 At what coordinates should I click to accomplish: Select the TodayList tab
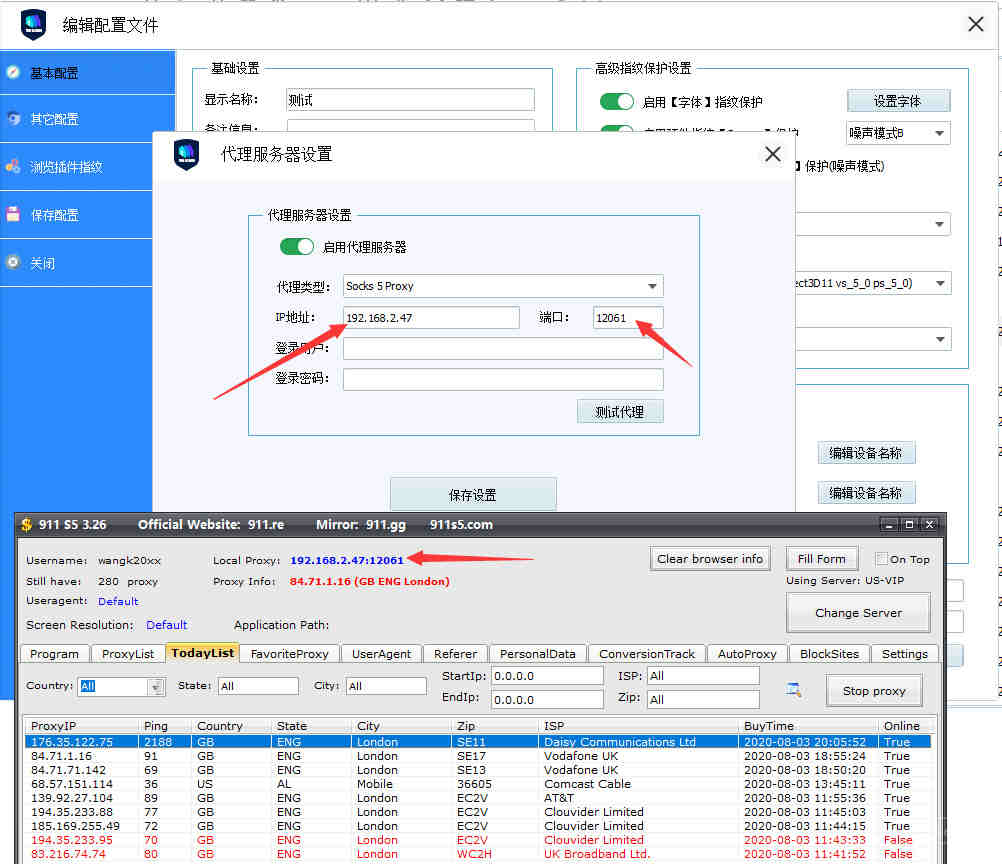[x=203, y=652]
